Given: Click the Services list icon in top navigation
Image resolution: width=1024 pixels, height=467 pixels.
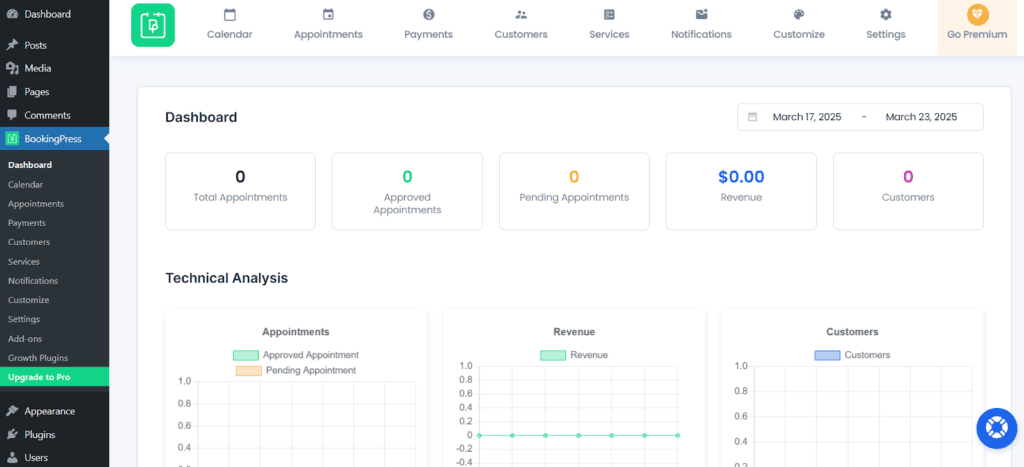Looking at the screenshot, I should (609, 14).
